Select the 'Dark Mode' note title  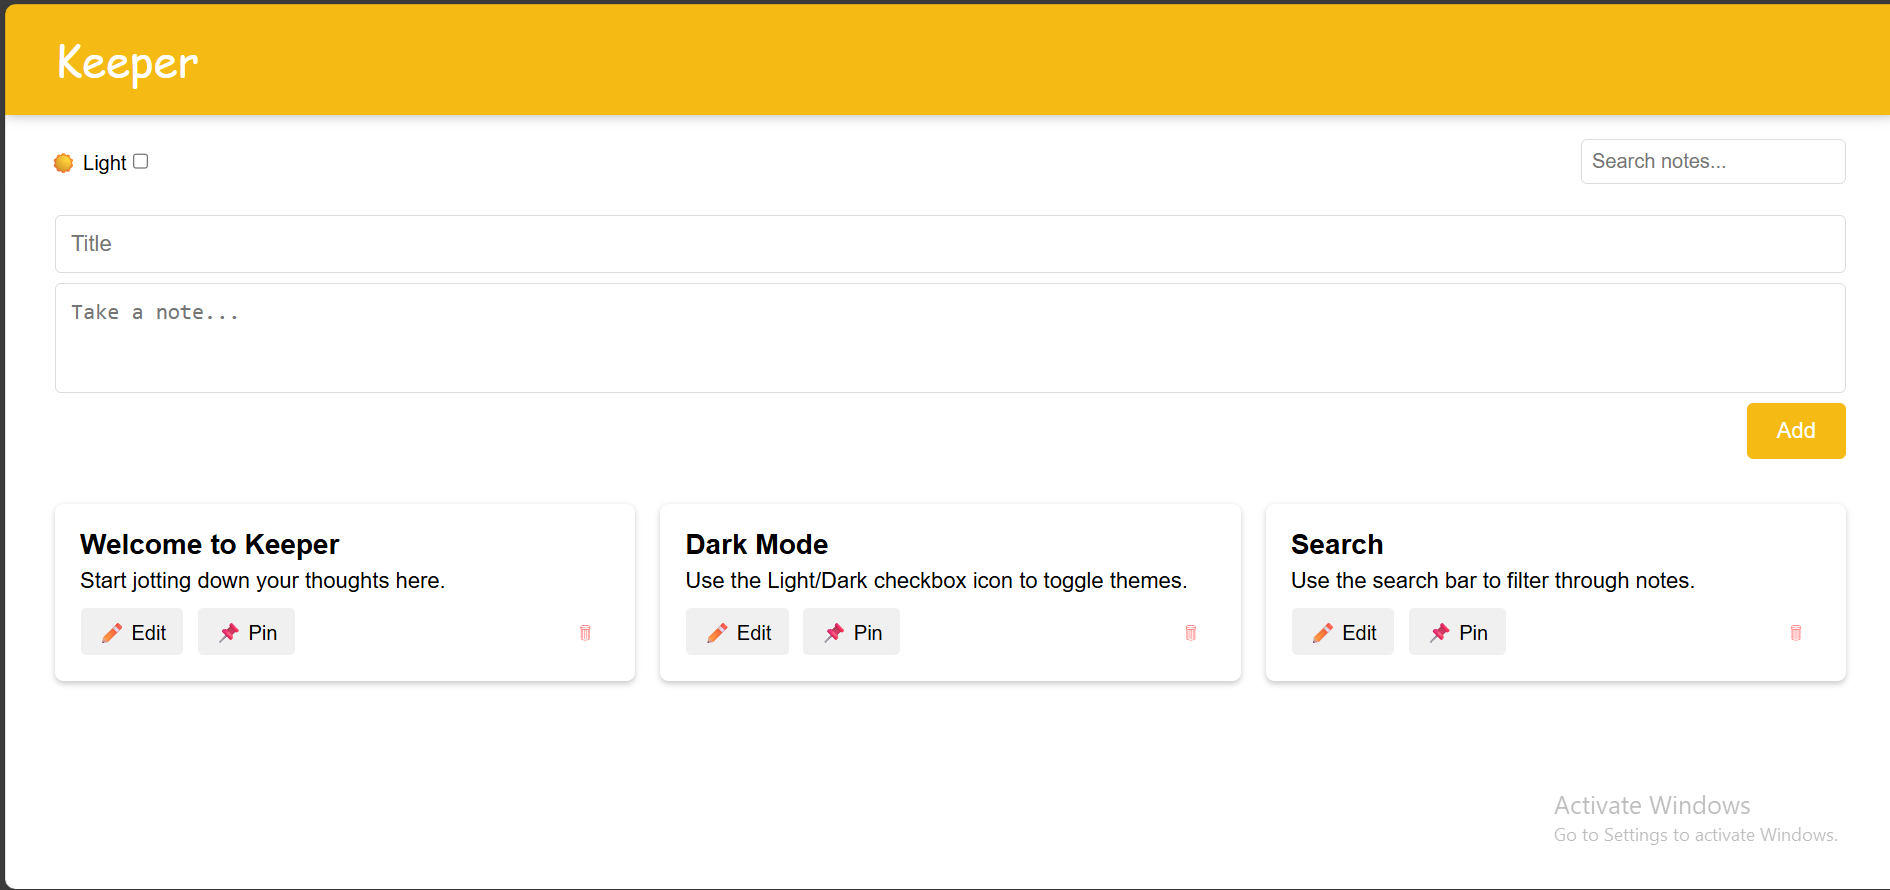click(757, 544)
